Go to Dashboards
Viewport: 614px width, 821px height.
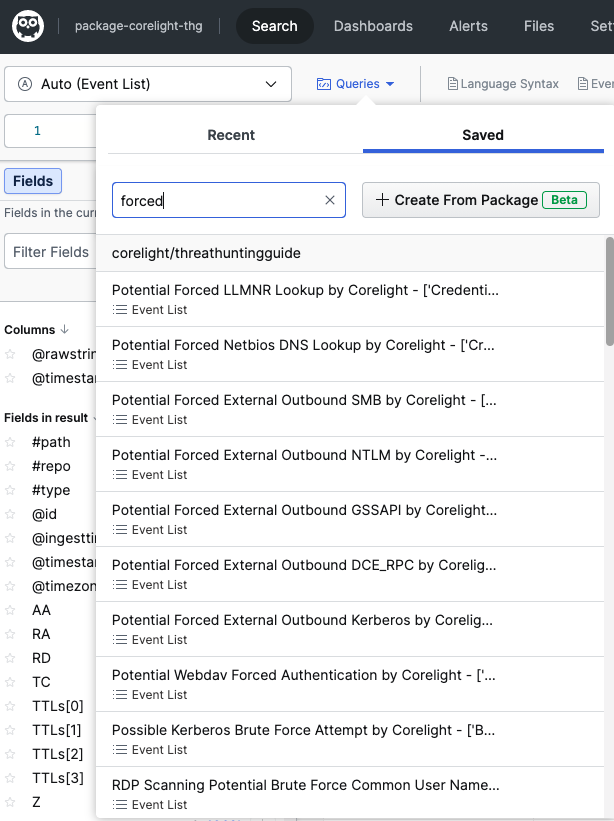pyautogui.click(x=373, y=26)
